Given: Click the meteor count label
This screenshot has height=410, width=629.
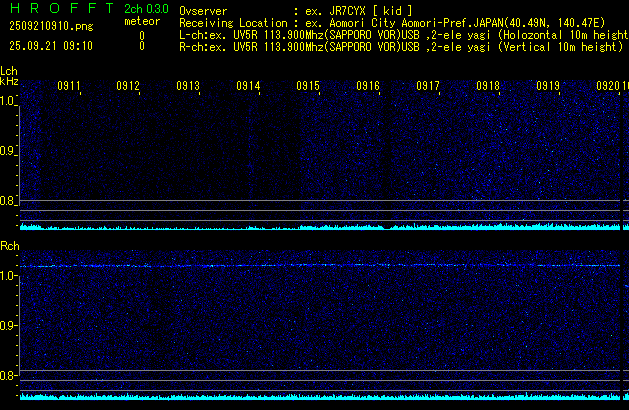Looking at the screenshot, I should tap(141, 21).
